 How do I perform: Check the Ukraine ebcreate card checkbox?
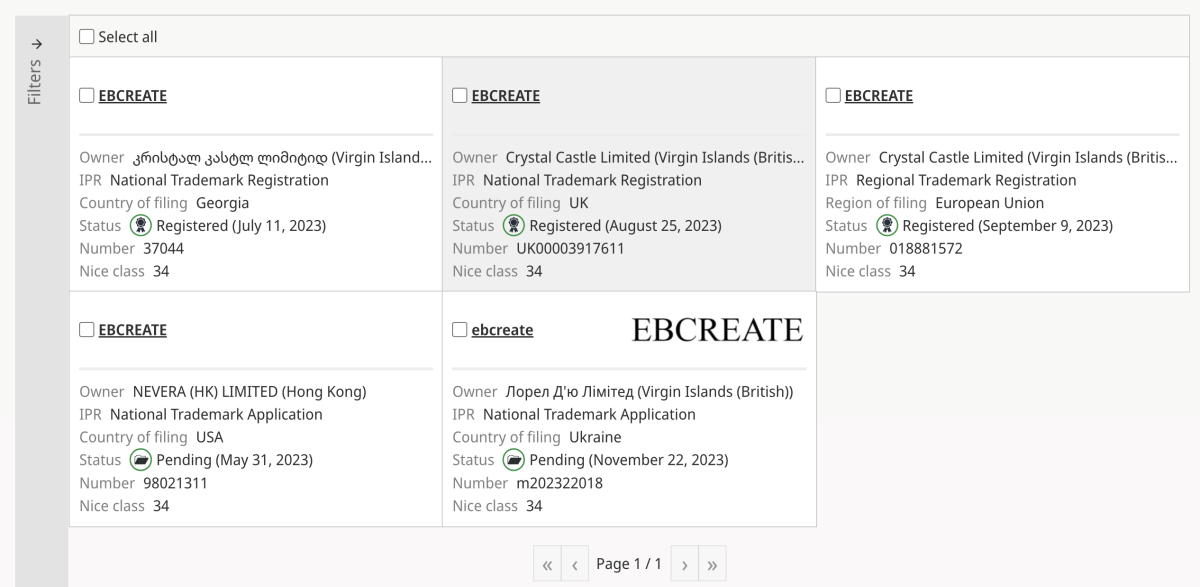coord(460,330)
